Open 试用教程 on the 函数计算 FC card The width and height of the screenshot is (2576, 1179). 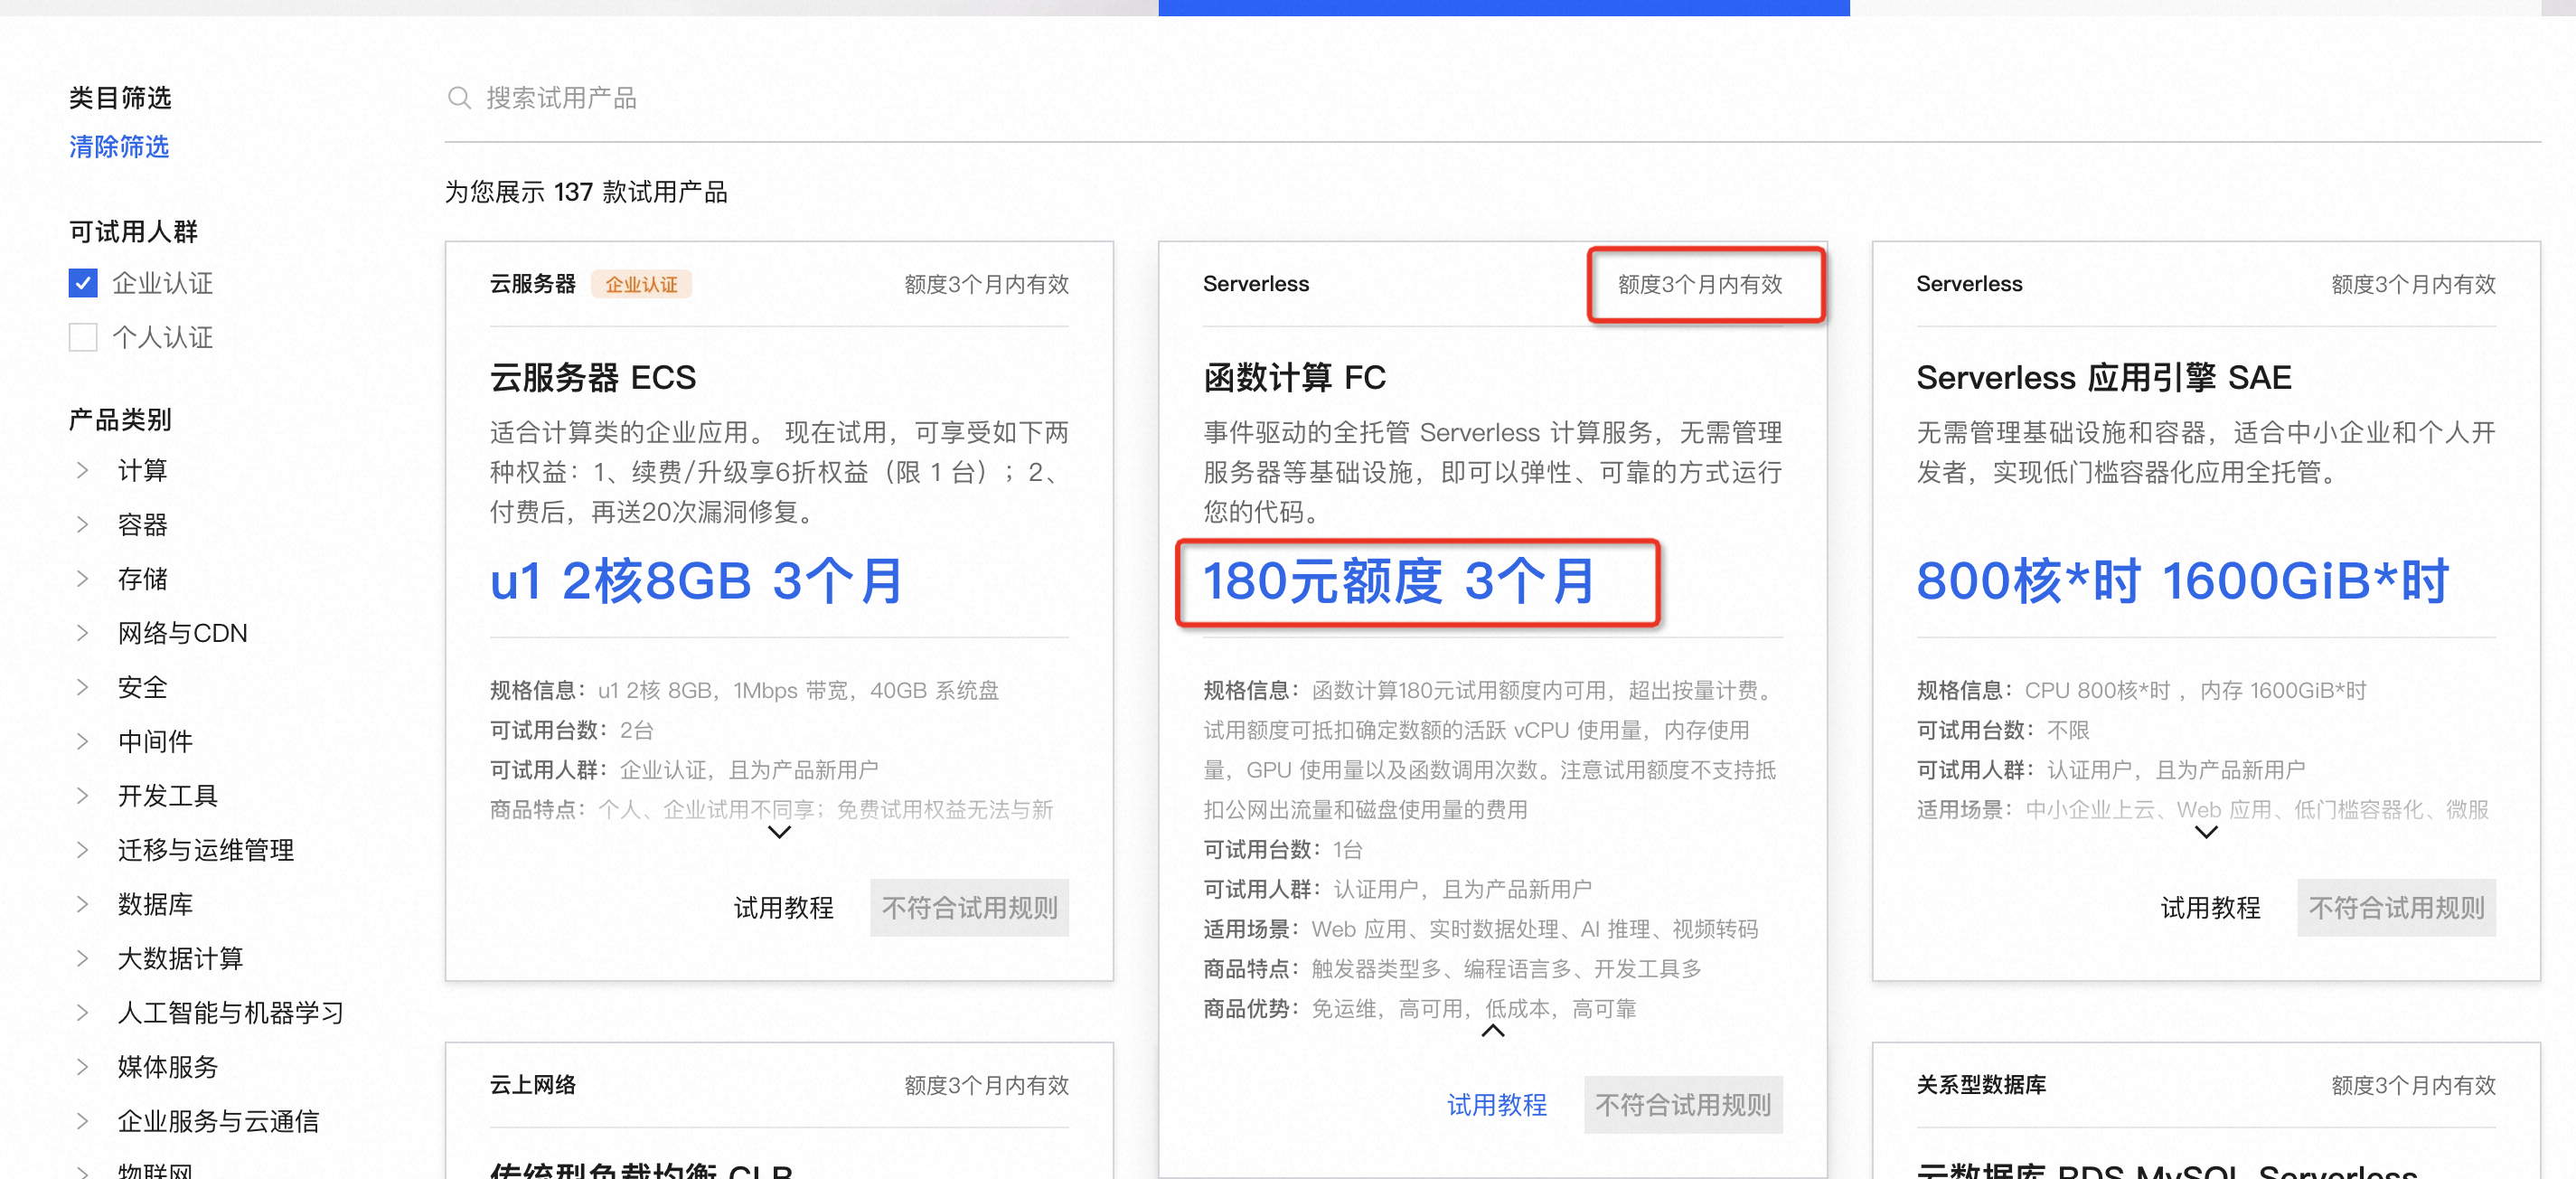[x=1497, y=1105]
